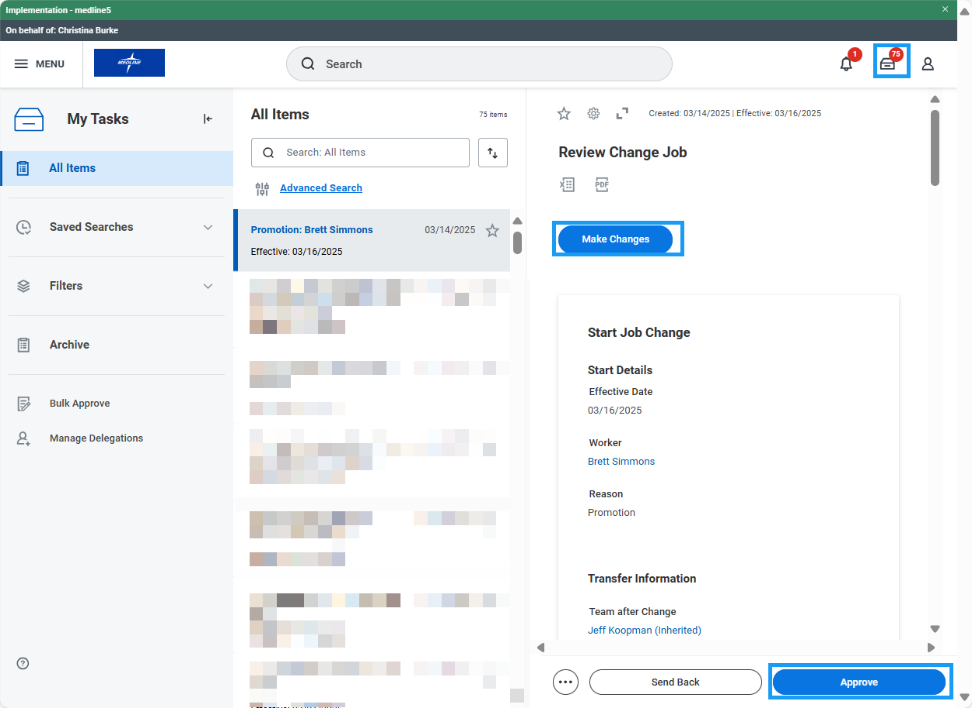The height and width of the screenshot is (708, 972).
Task: Open the Advanced Search link
Action: coord(321,188)
